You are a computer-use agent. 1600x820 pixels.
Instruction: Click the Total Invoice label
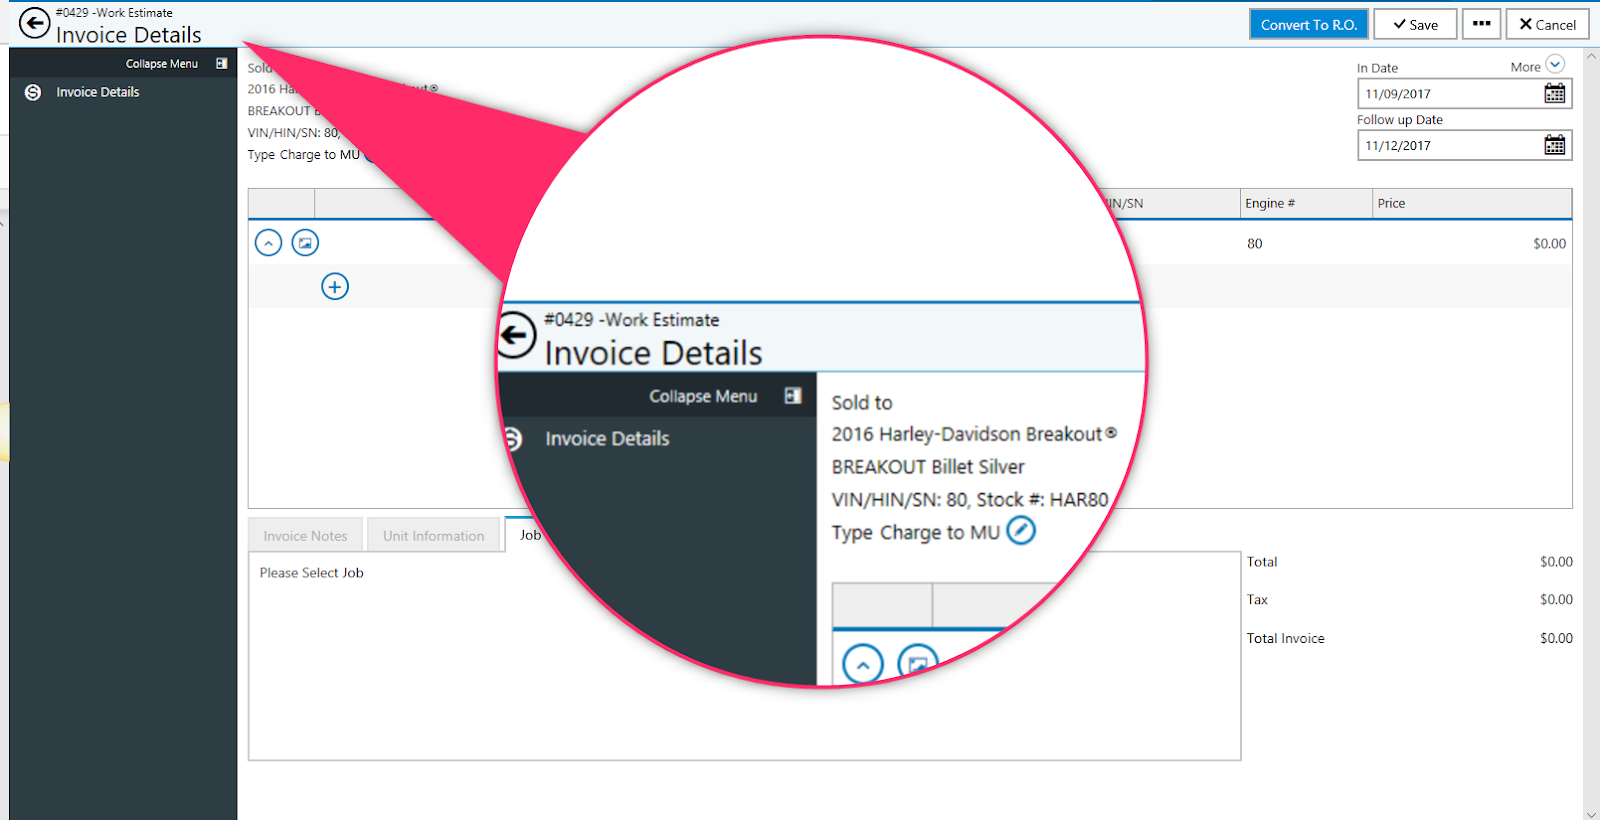point(1285,638)
